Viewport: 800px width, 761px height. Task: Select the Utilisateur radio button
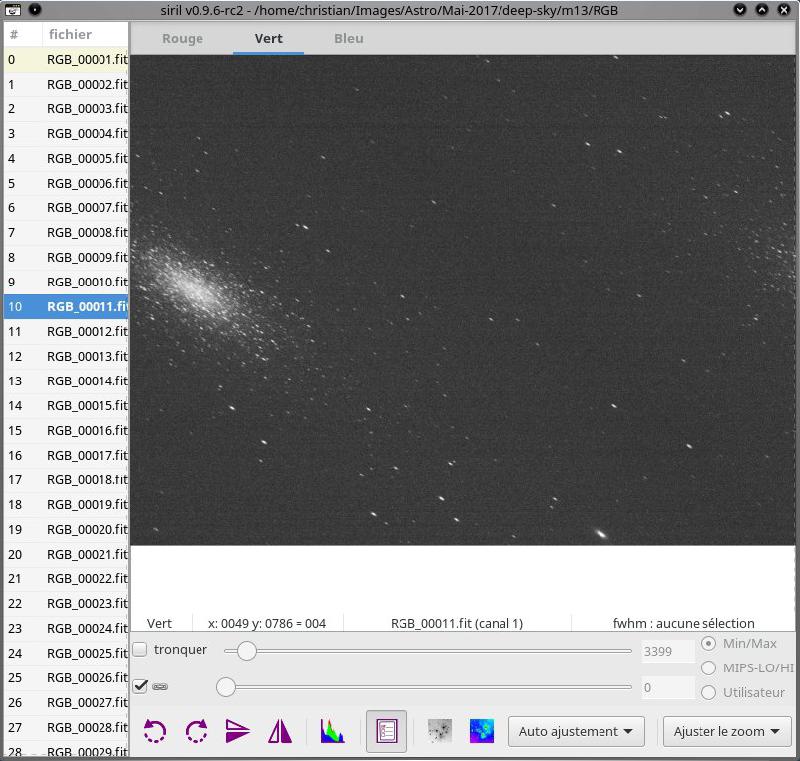[x=708, y=692]
